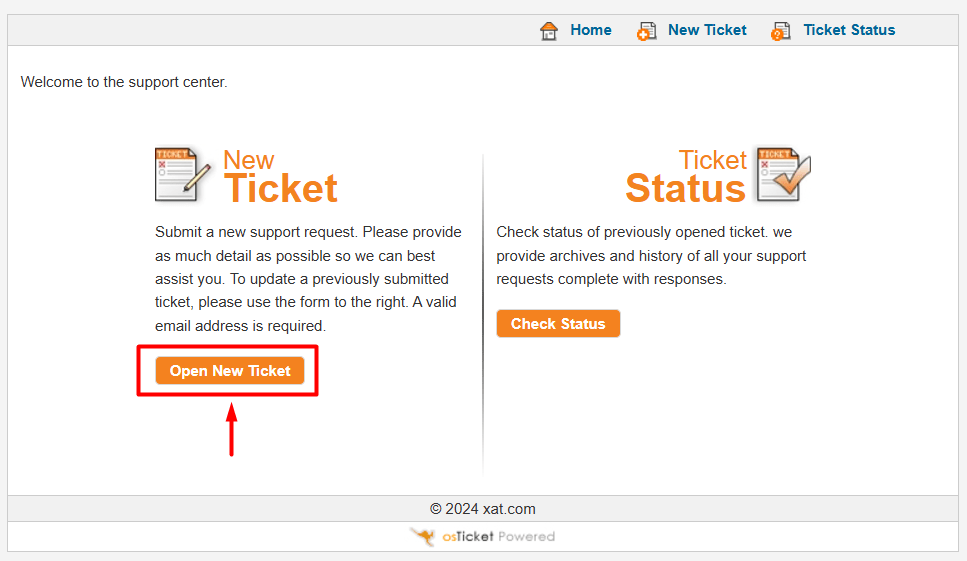
Task: Click the Home house icon
Action: click(x=549, y=31)
